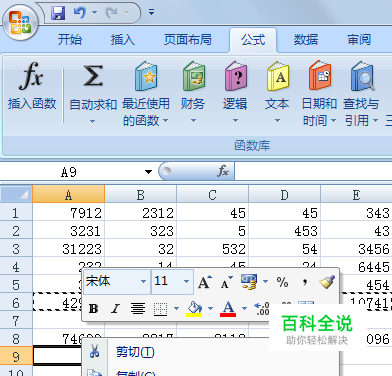
Task: Apply yellow fill color
Action: pyautogui.click(x=194, y=309)
